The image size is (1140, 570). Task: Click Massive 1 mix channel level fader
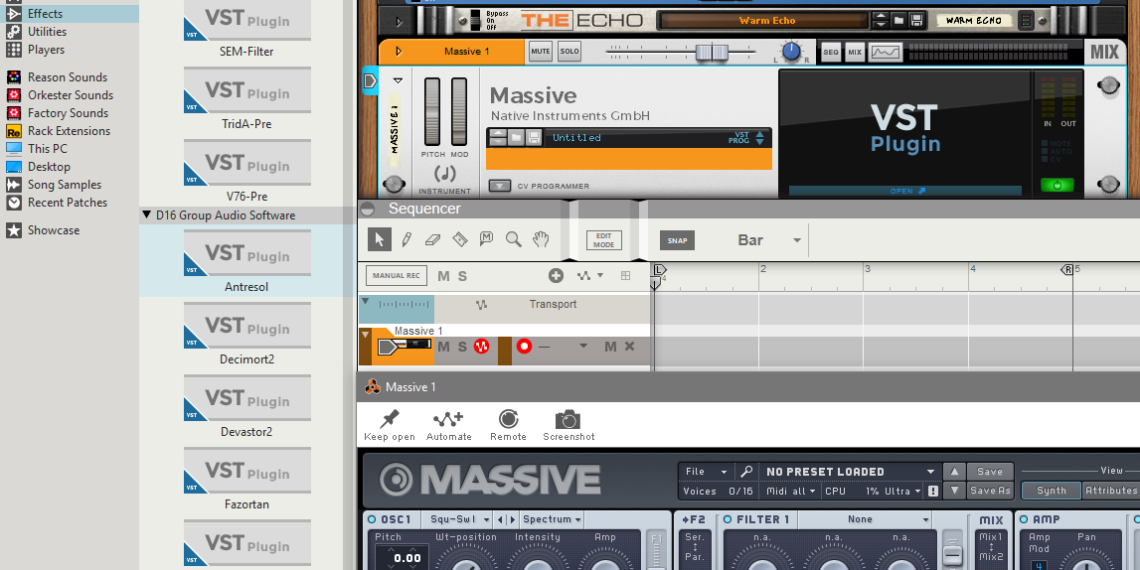(x=712, y=52)
